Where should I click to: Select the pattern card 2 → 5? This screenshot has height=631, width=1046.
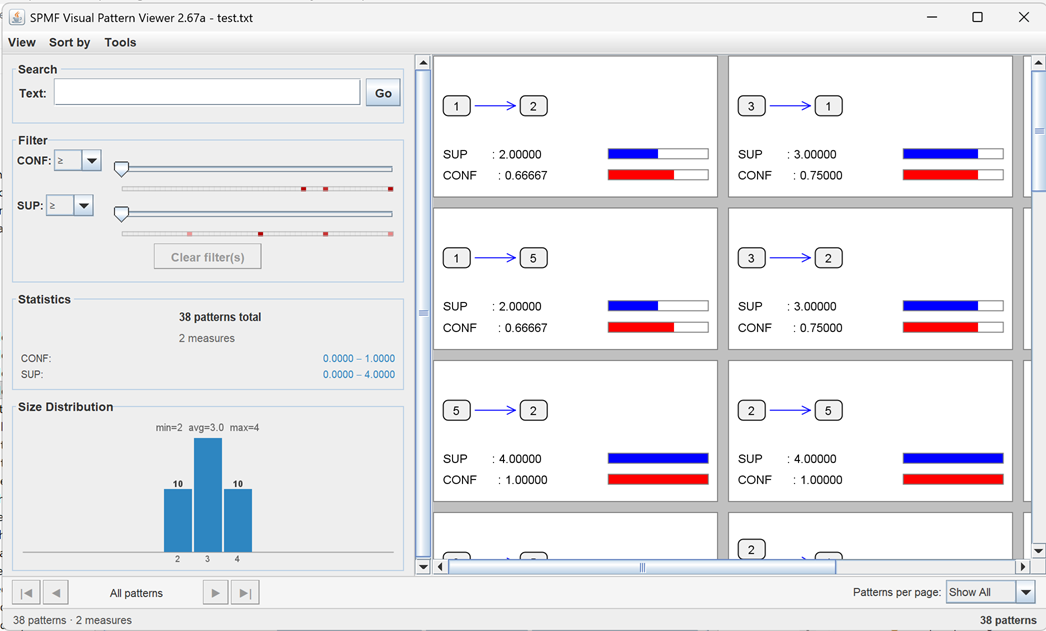pos(870,431)
